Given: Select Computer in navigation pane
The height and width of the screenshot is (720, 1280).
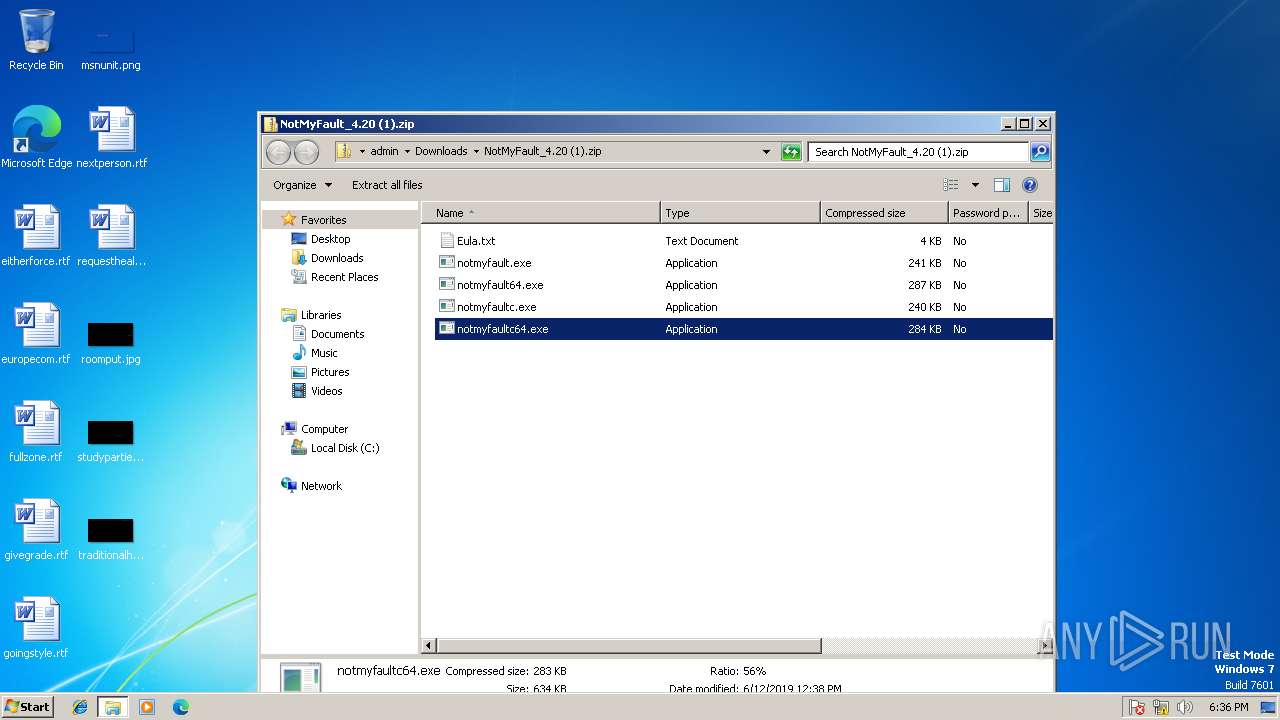Looking at the screenshot, I should (324, 429).
